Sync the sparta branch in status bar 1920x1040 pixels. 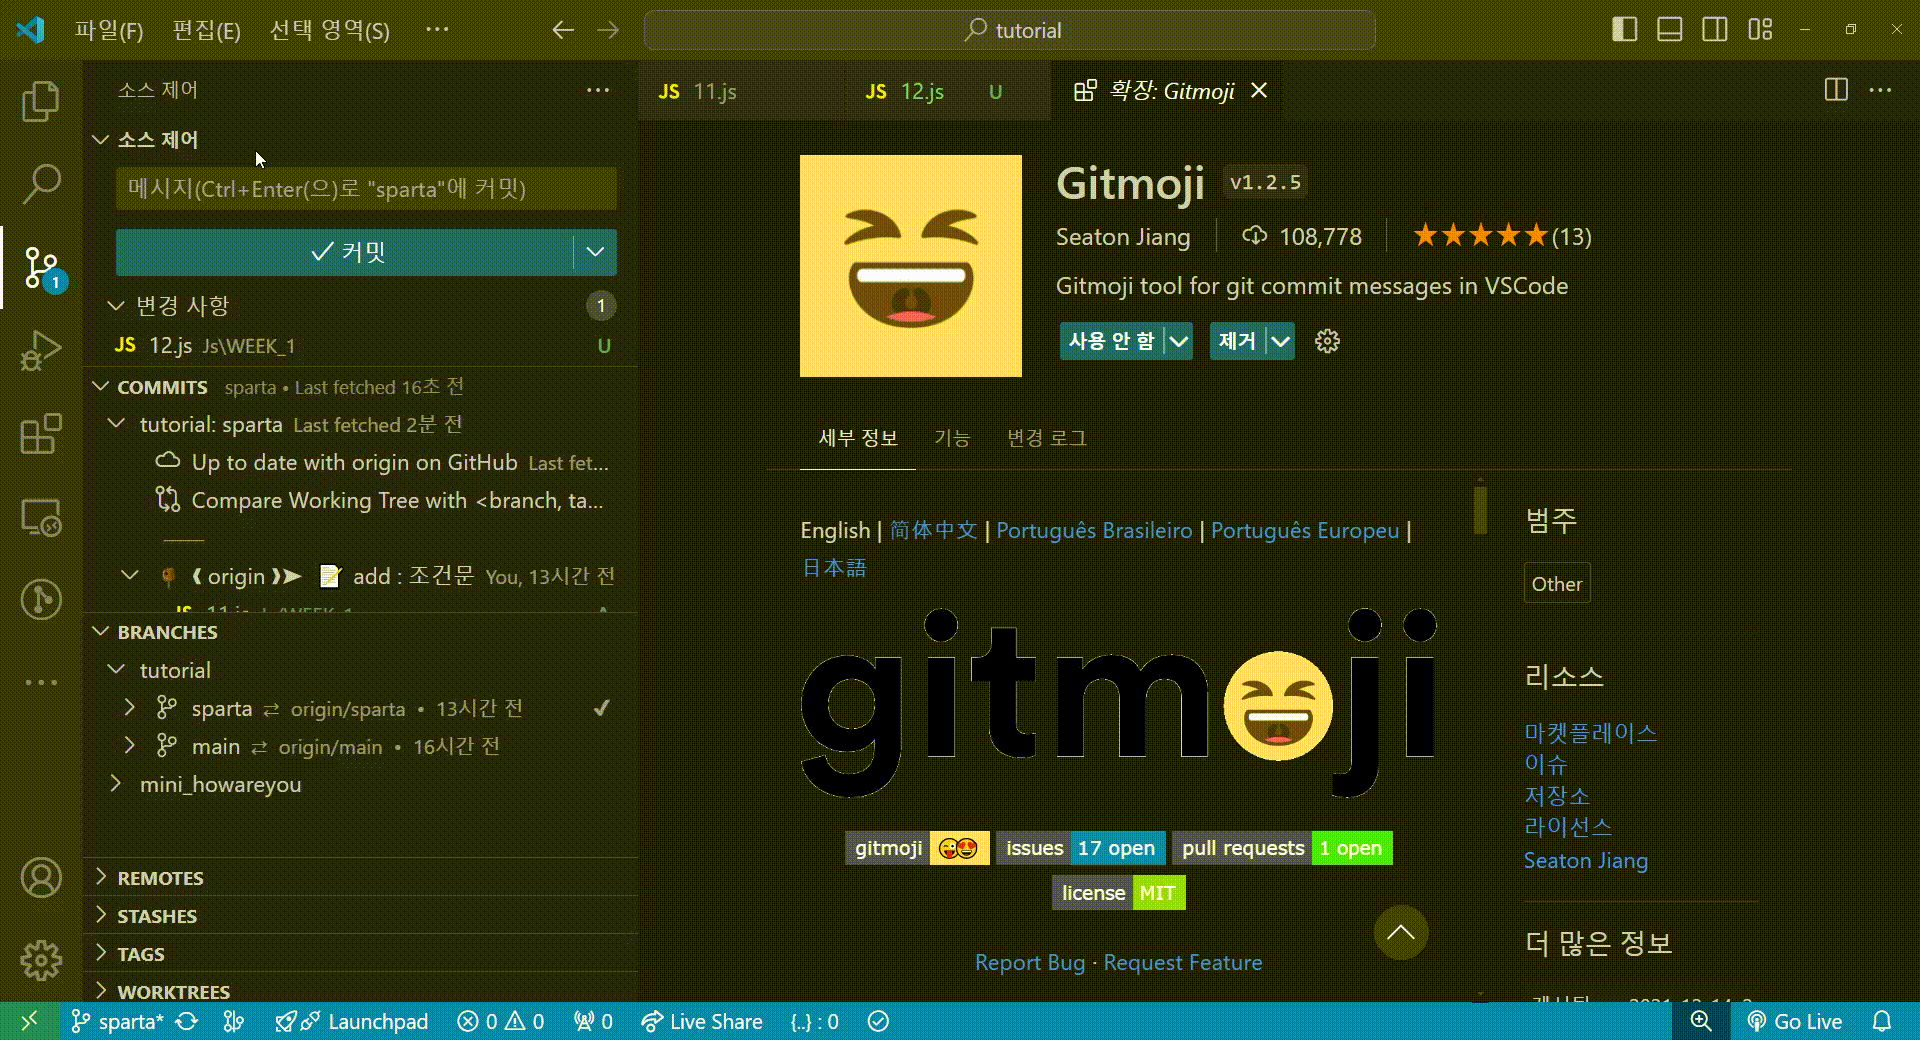tap(188, 1021)
